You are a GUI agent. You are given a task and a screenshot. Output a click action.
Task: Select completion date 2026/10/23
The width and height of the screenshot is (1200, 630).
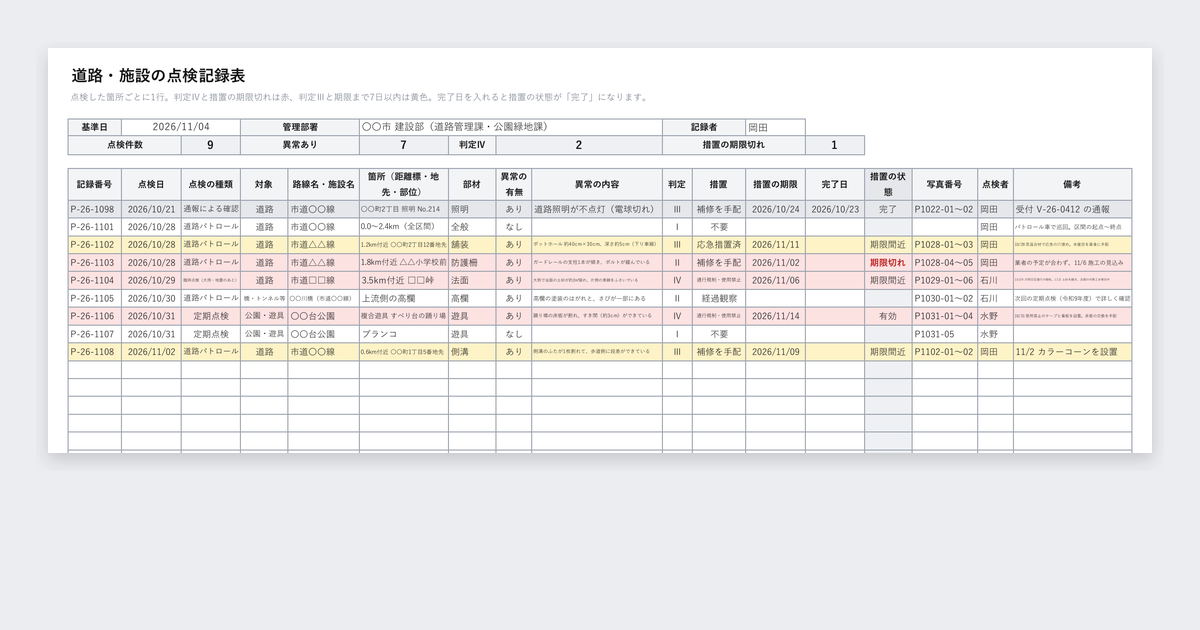click(835, 210)
